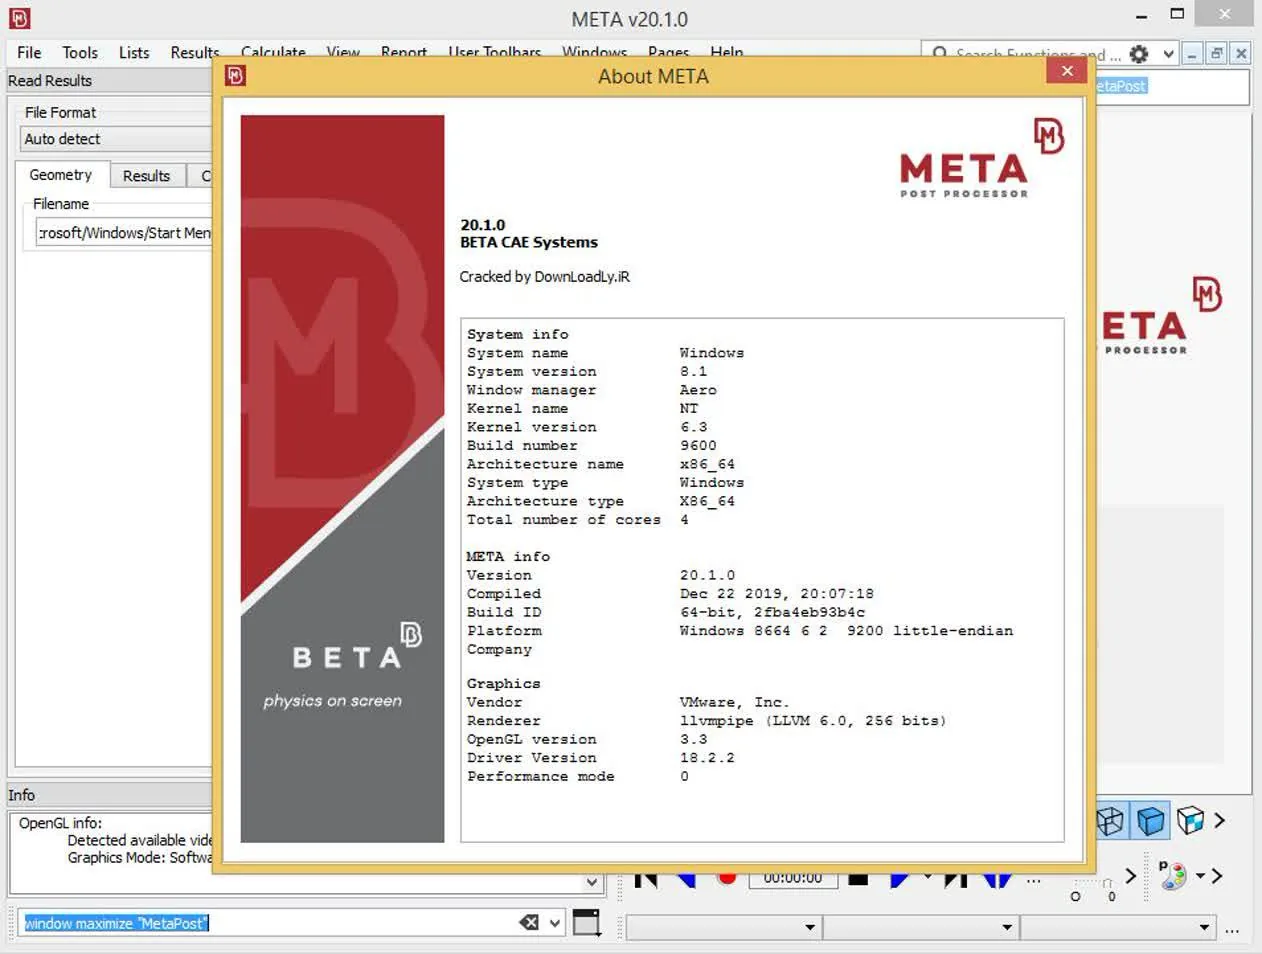The image size is (1262, 954).
Task: Toggle the shaded blue cube style
Action: pyautogui.click(x=1151, y=821)
